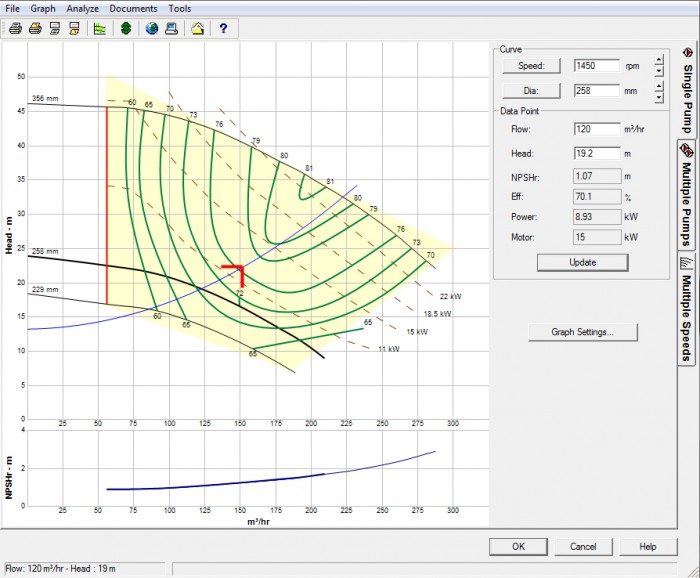The width and height of the screenshot is (700, 578).
Task: Click the Power value 8.93
Action: point(597,216)
